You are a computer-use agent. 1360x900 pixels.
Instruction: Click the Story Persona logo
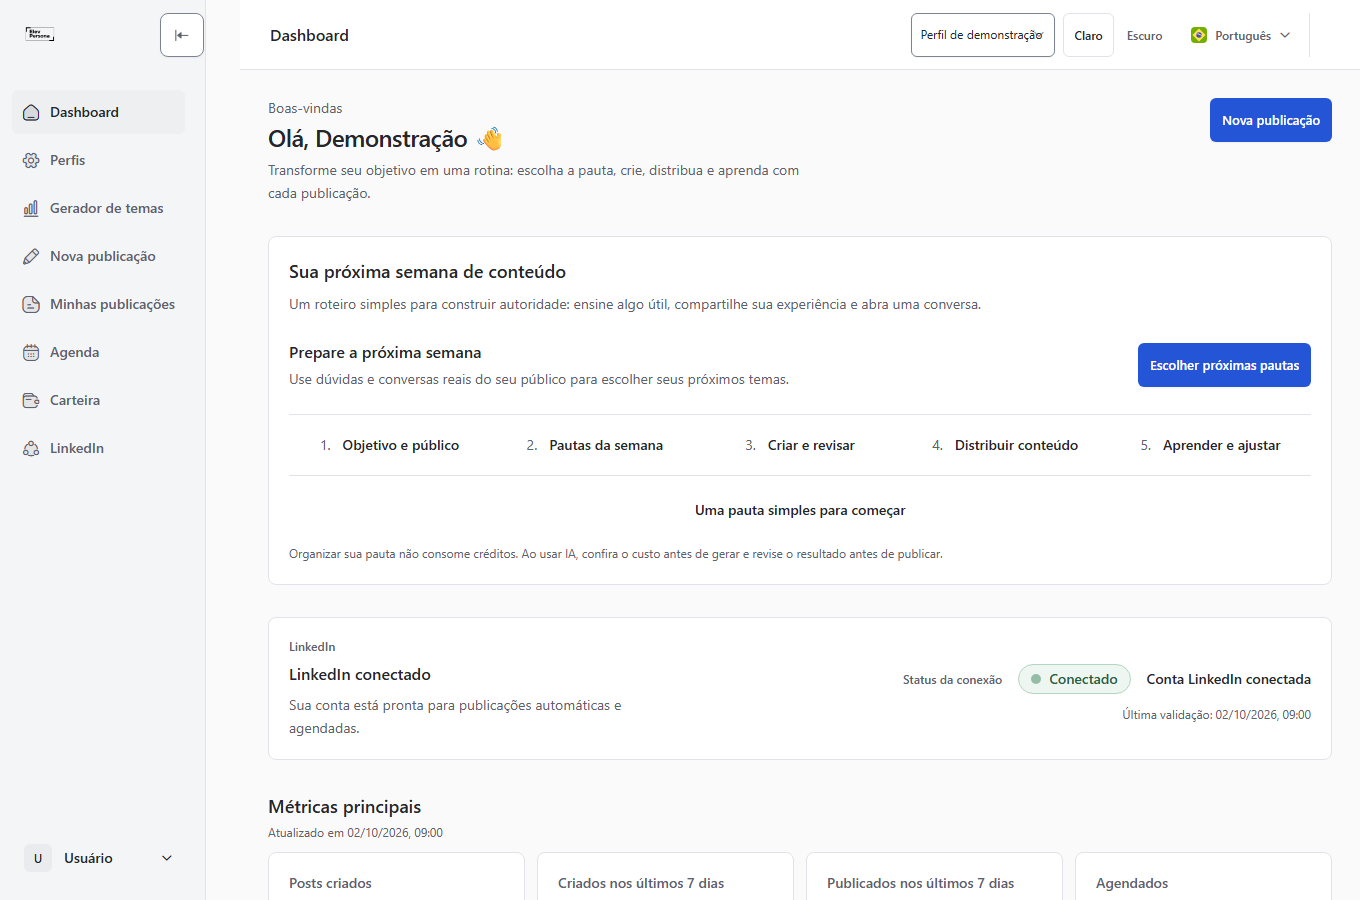click(40, 34)
